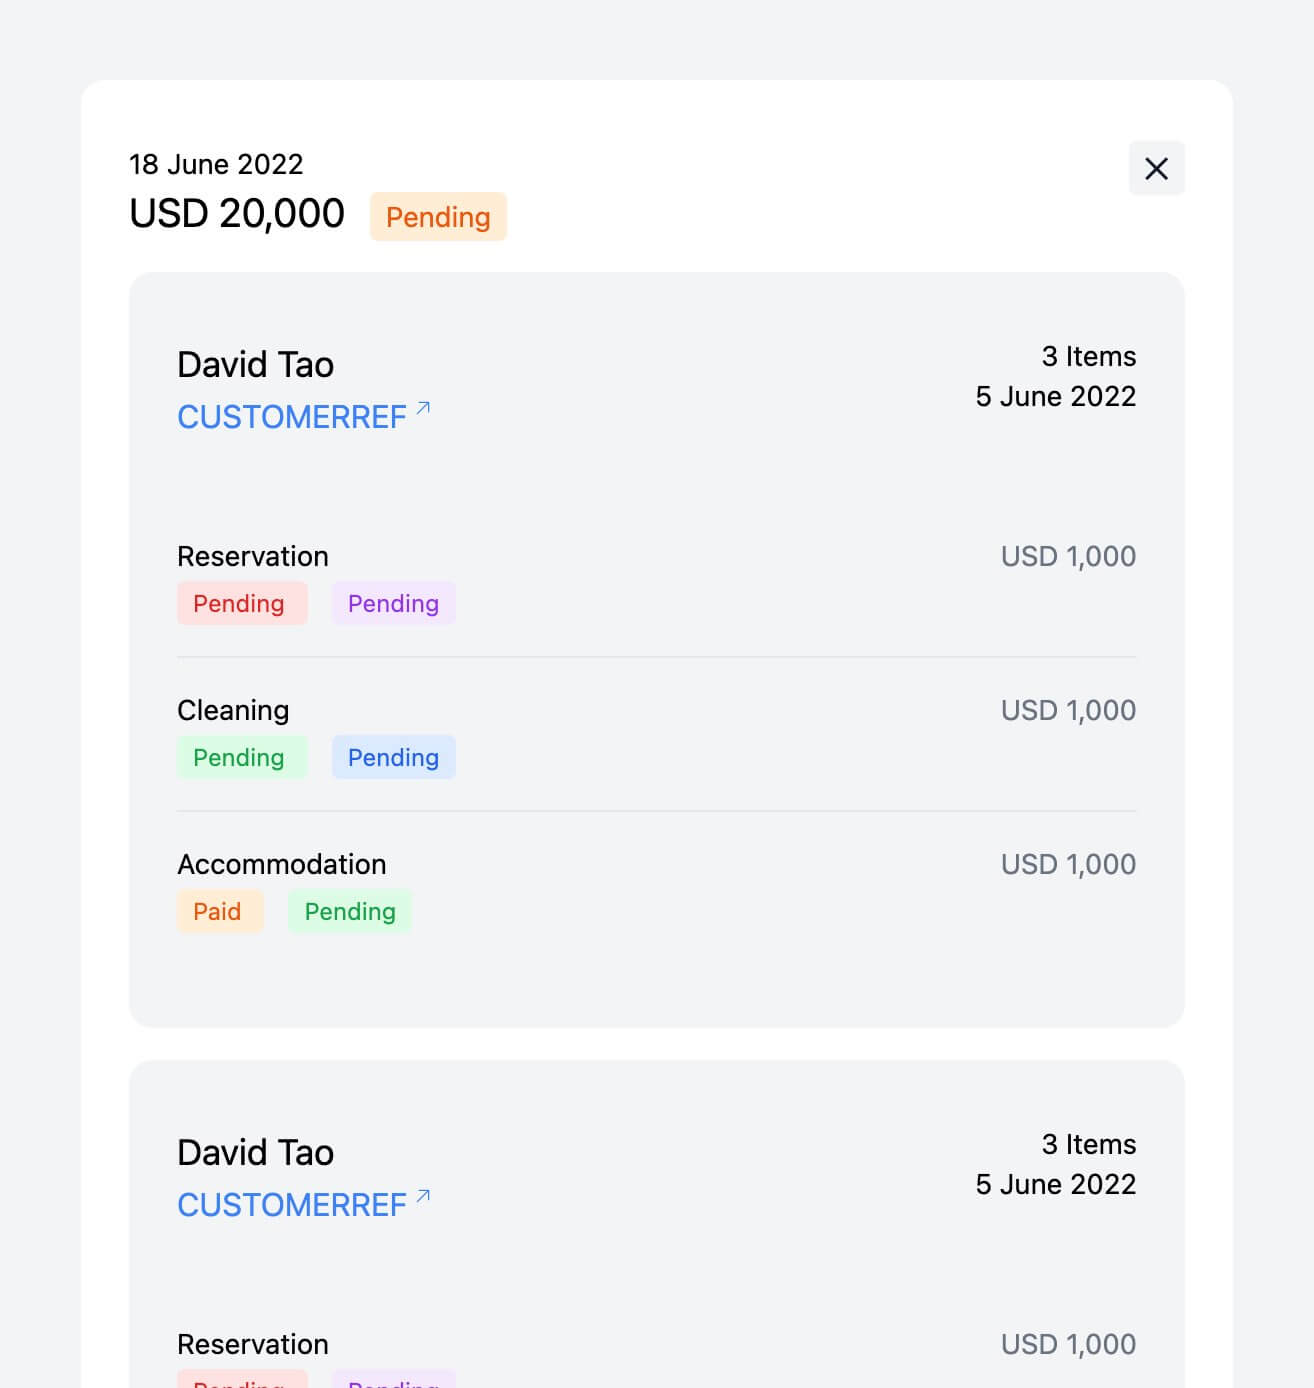Click the USD 1,000 amount for Cleaning
This screenshot has width=1314, height=1388.
1068,710
